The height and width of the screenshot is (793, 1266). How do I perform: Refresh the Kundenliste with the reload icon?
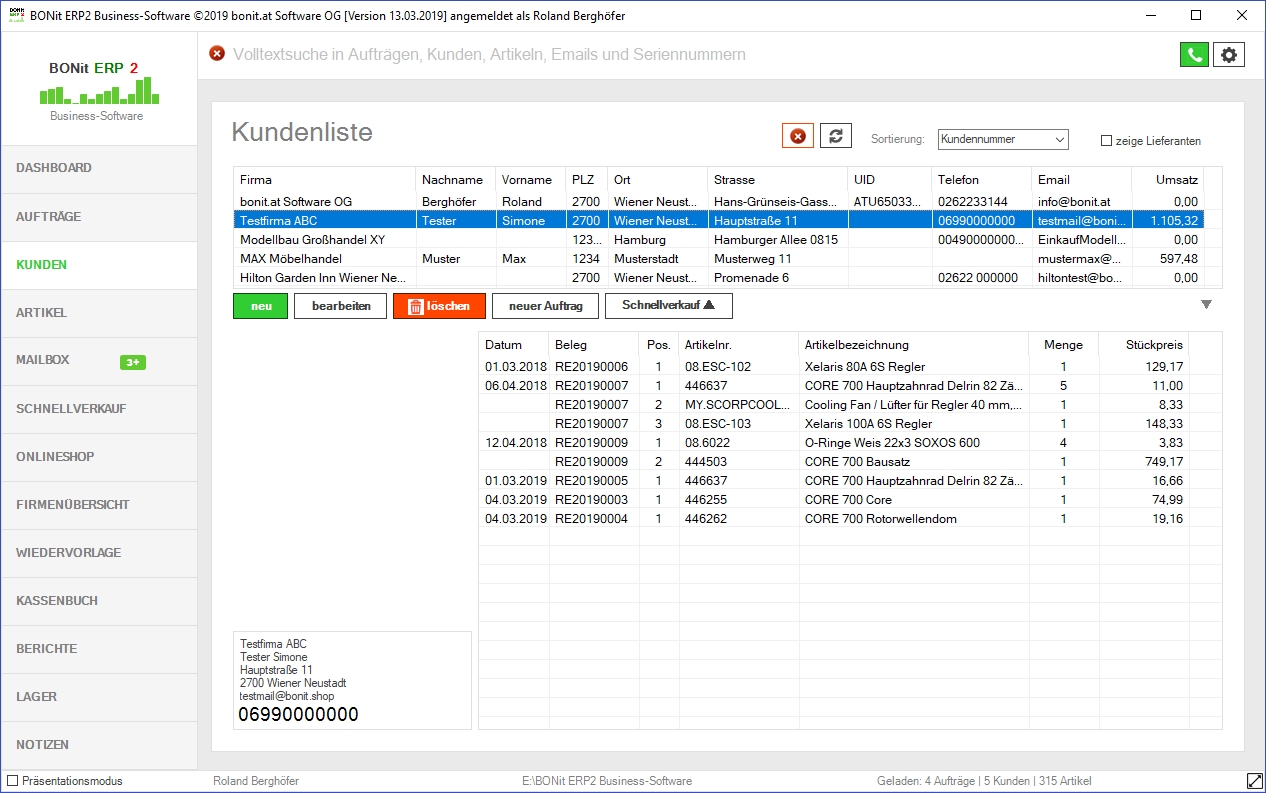click(x=836, y=136)
